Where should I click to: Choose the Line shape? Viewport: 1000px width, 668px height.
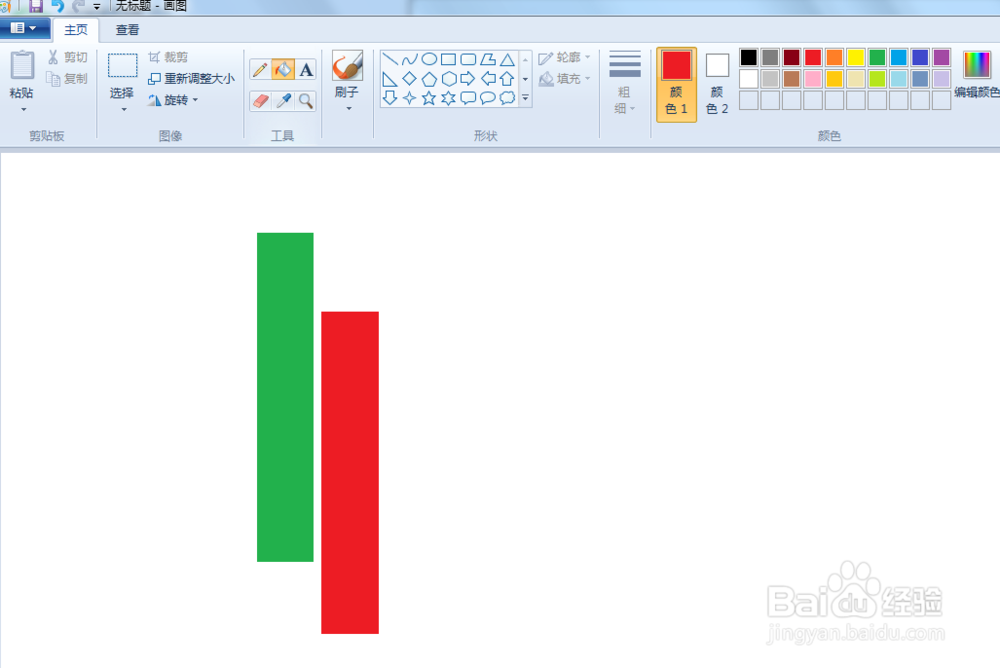(x=390, y=59)
